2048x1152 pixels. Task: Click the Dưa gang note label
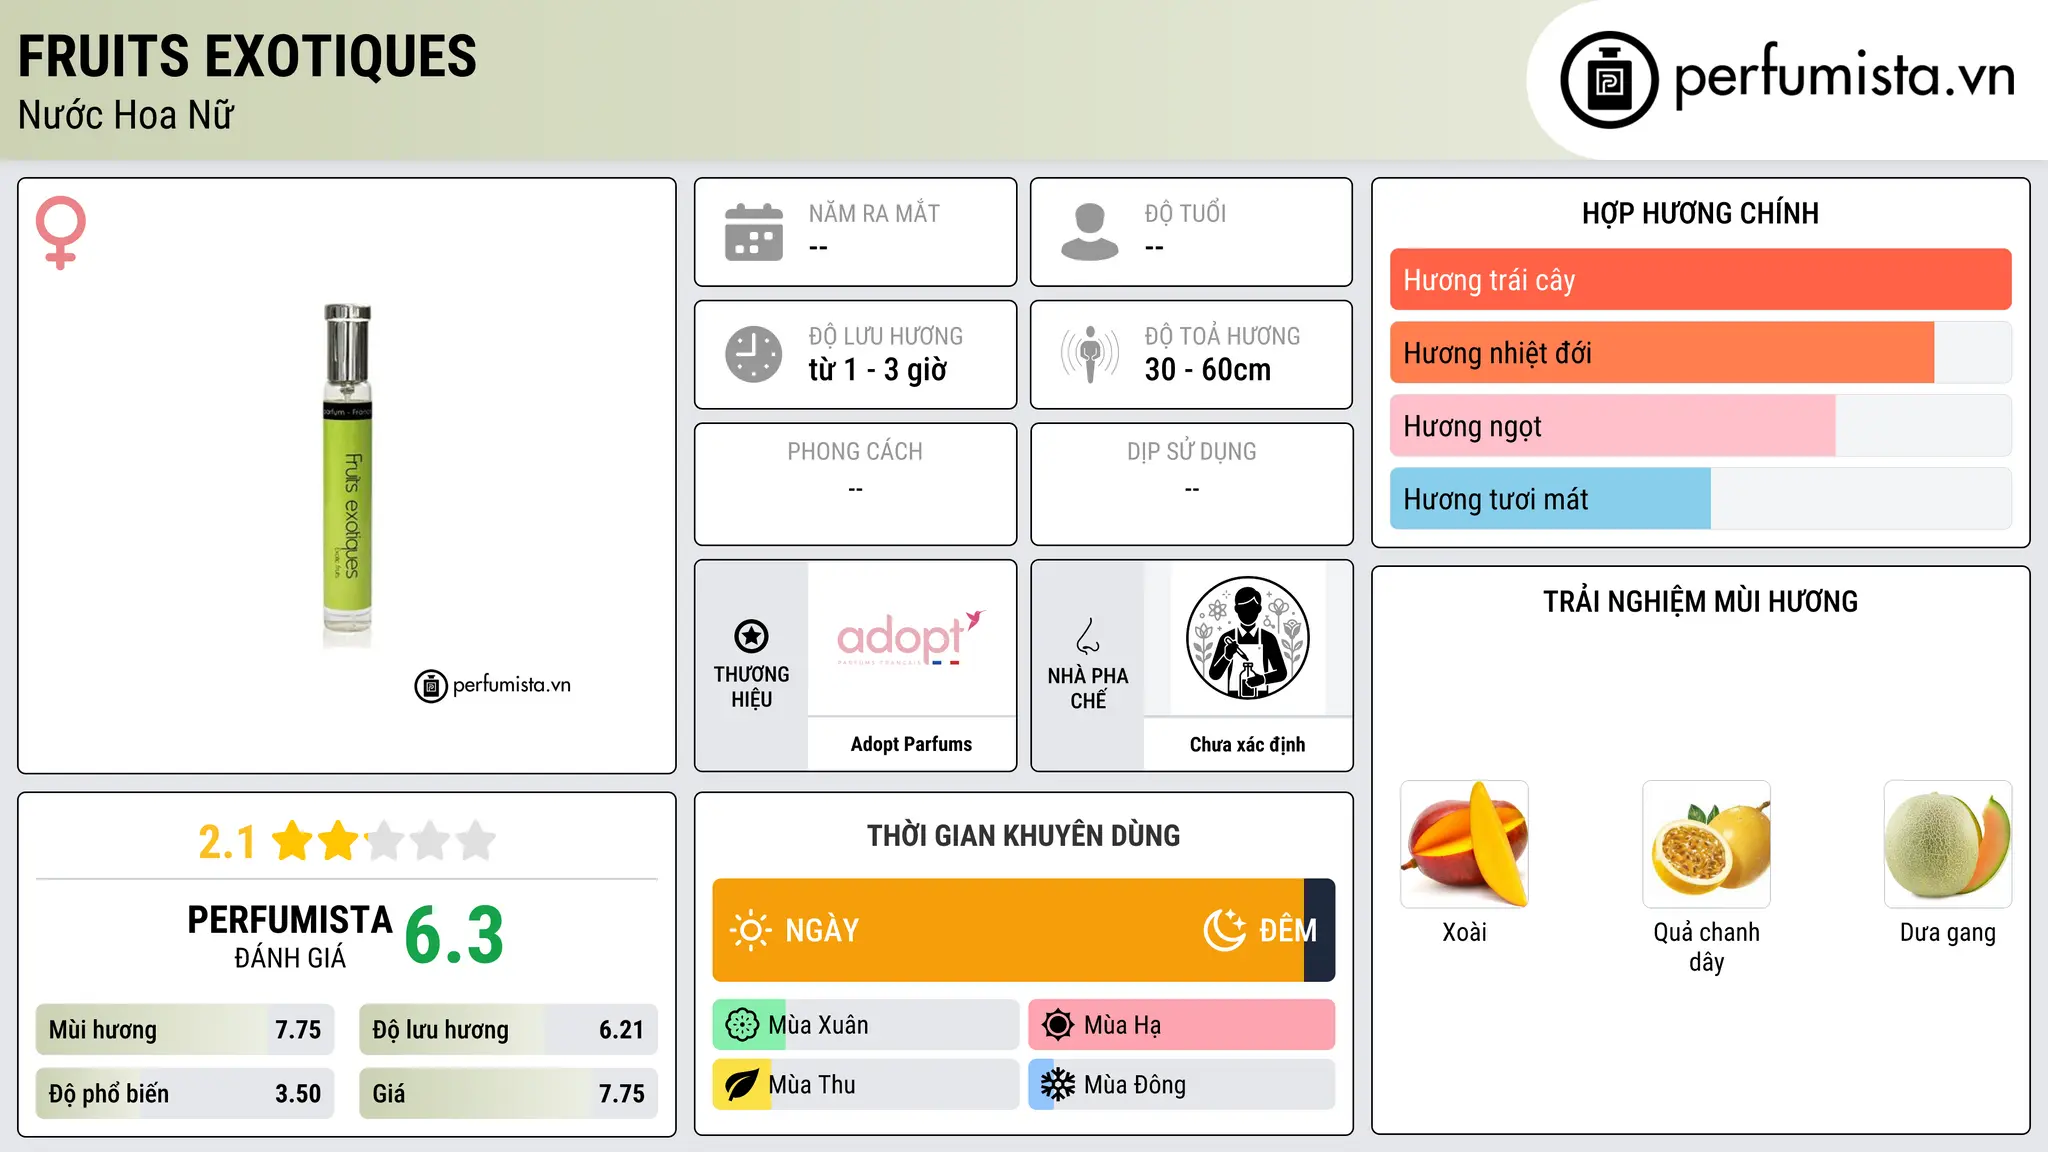click(1948, 933)
